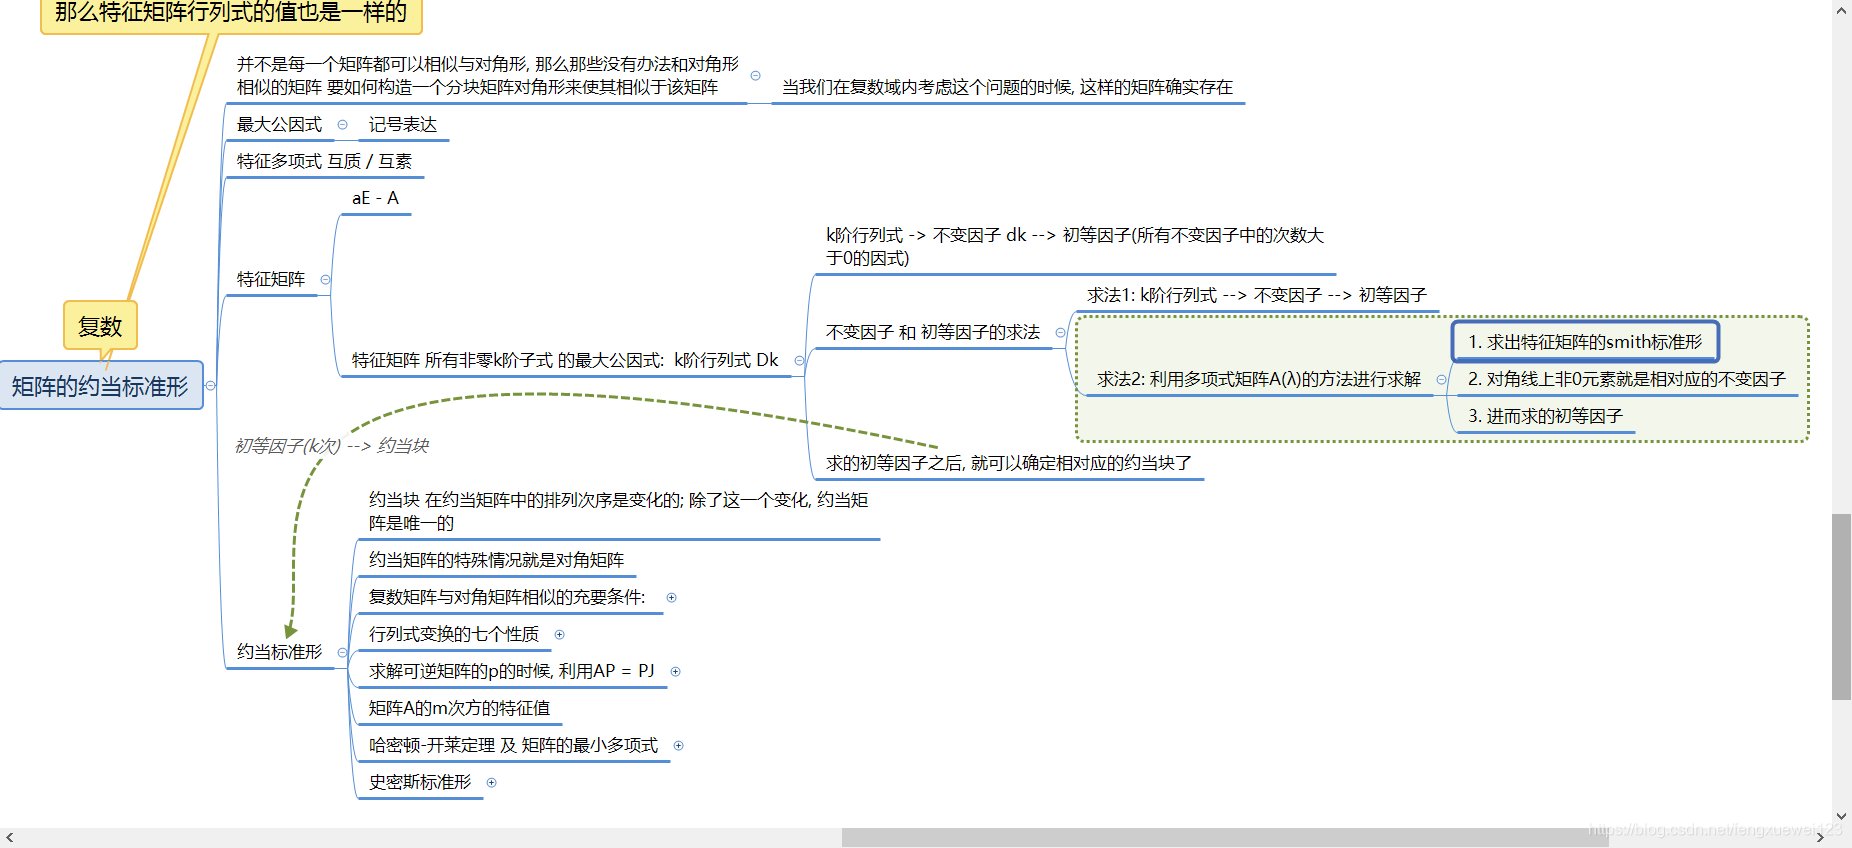The width and height of the screenshot is (1852, 848).
Task: Select the 哈密顿-开莱定理 node
Action: [x=513, y=746]
